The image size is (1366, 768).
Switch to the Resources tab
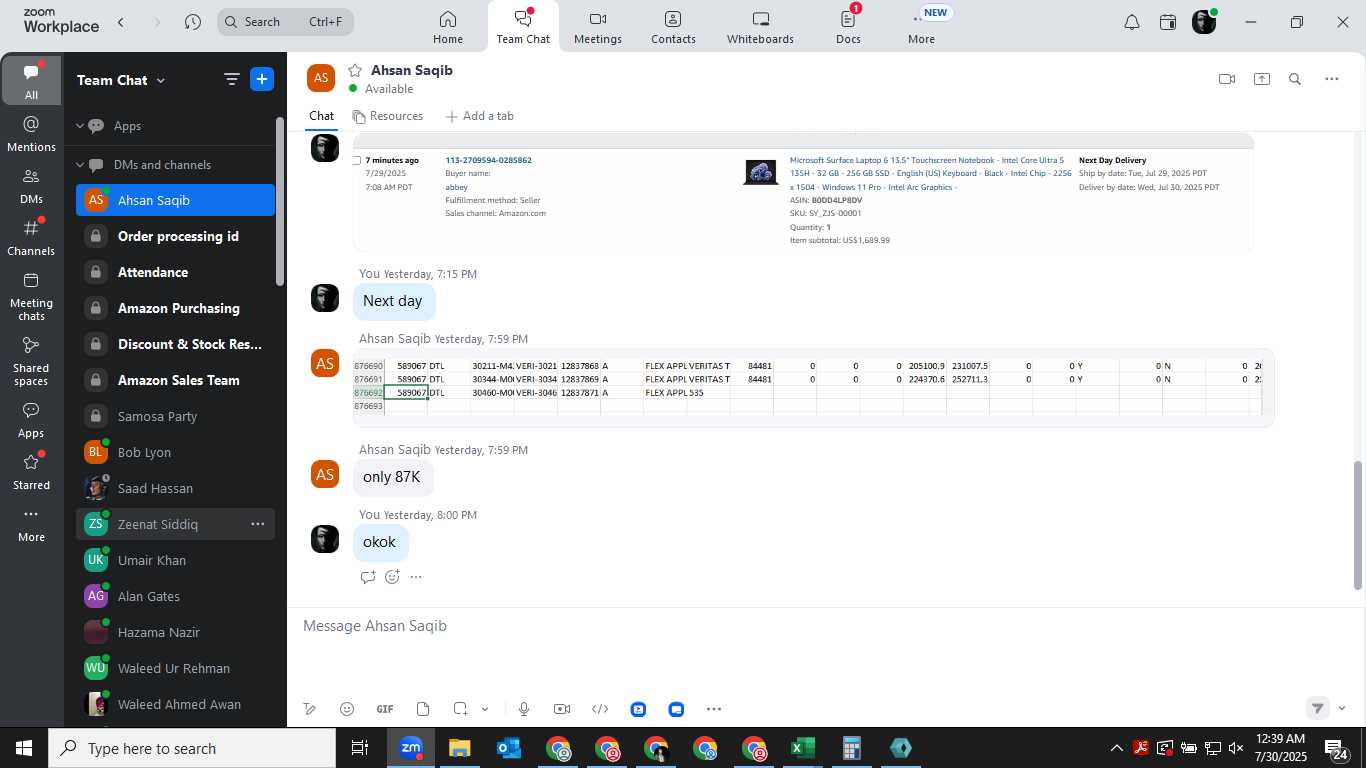387,116
